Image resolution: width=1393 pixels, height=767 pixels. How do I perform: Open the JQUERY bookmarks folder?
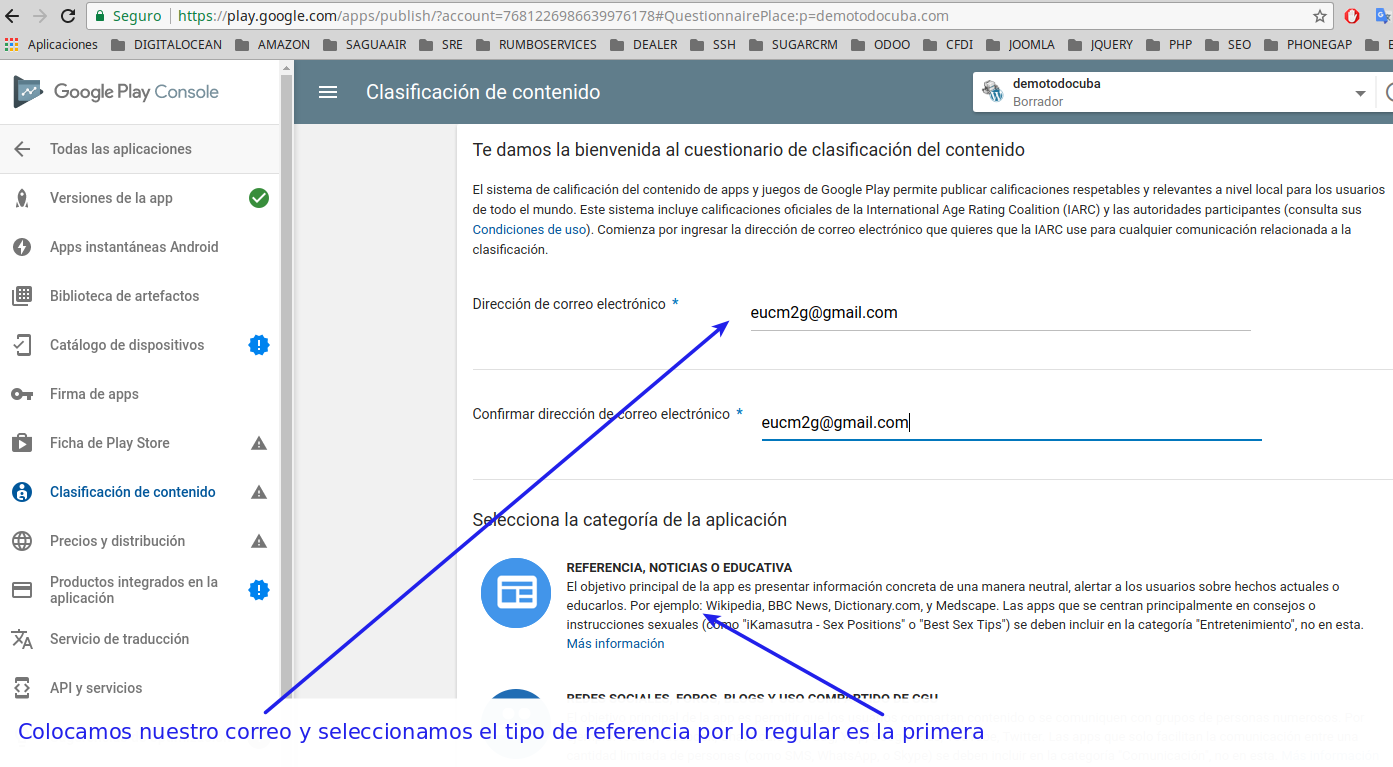pos(1100,45)
